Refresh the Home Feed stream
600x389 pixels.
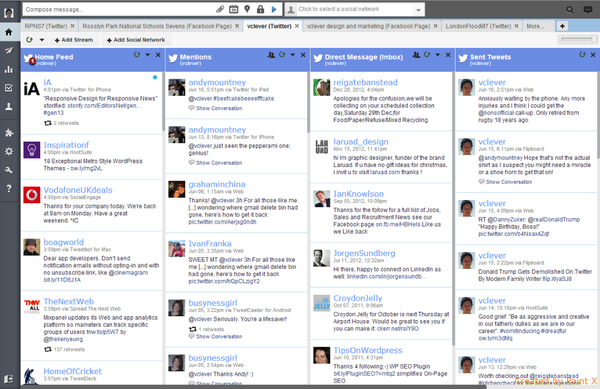coord(137,55)
